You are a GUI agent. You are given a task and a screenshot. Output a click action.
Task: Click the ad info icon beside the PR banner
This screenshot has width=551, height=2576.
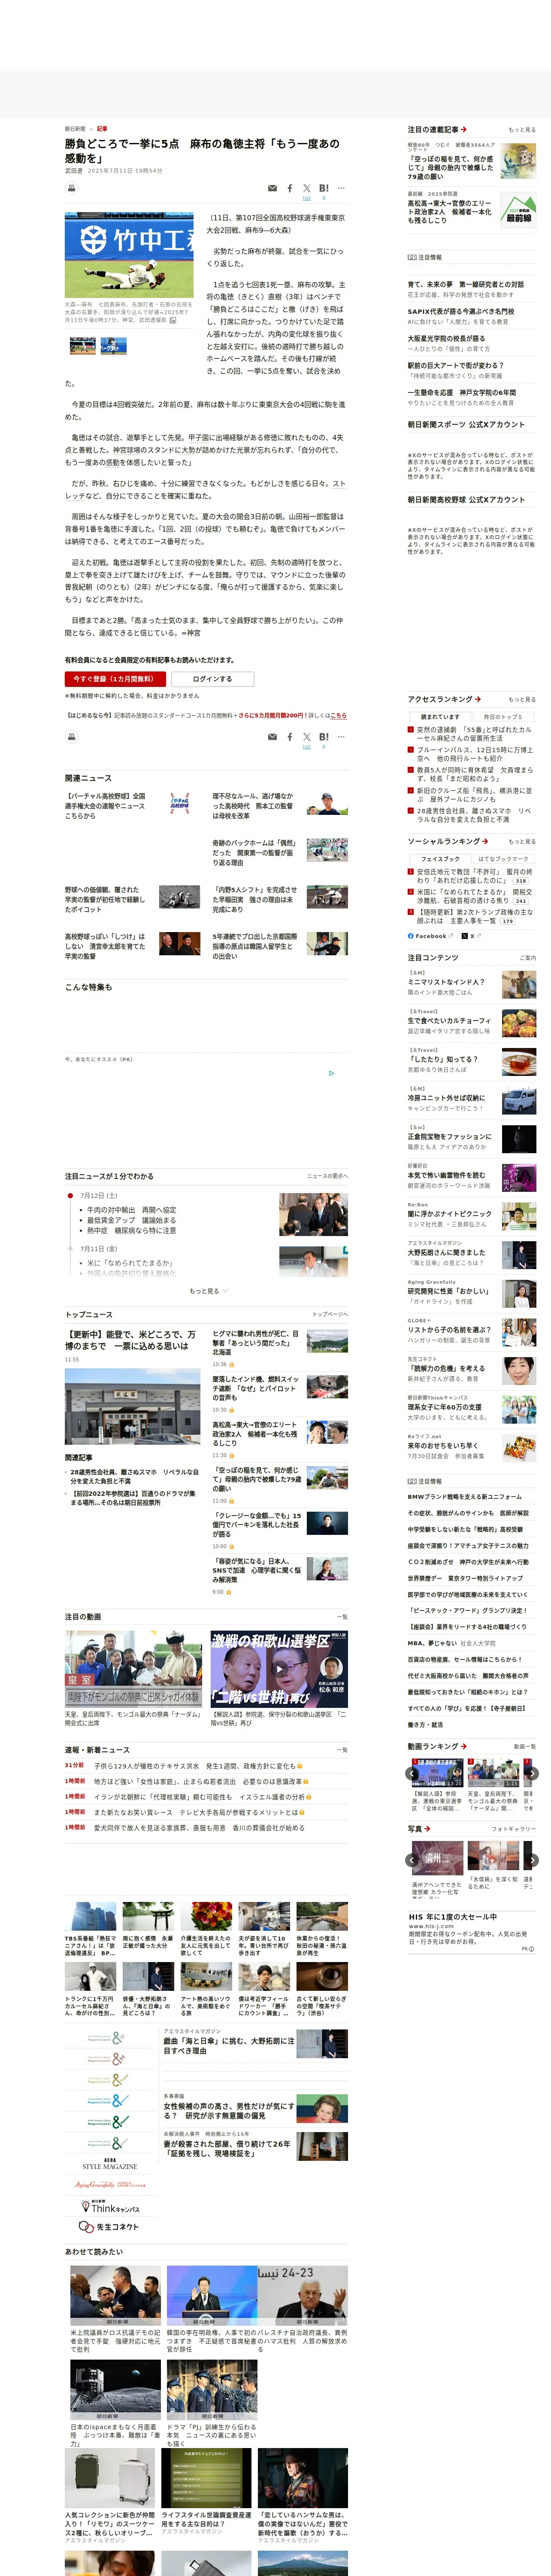pos(332,1073)
